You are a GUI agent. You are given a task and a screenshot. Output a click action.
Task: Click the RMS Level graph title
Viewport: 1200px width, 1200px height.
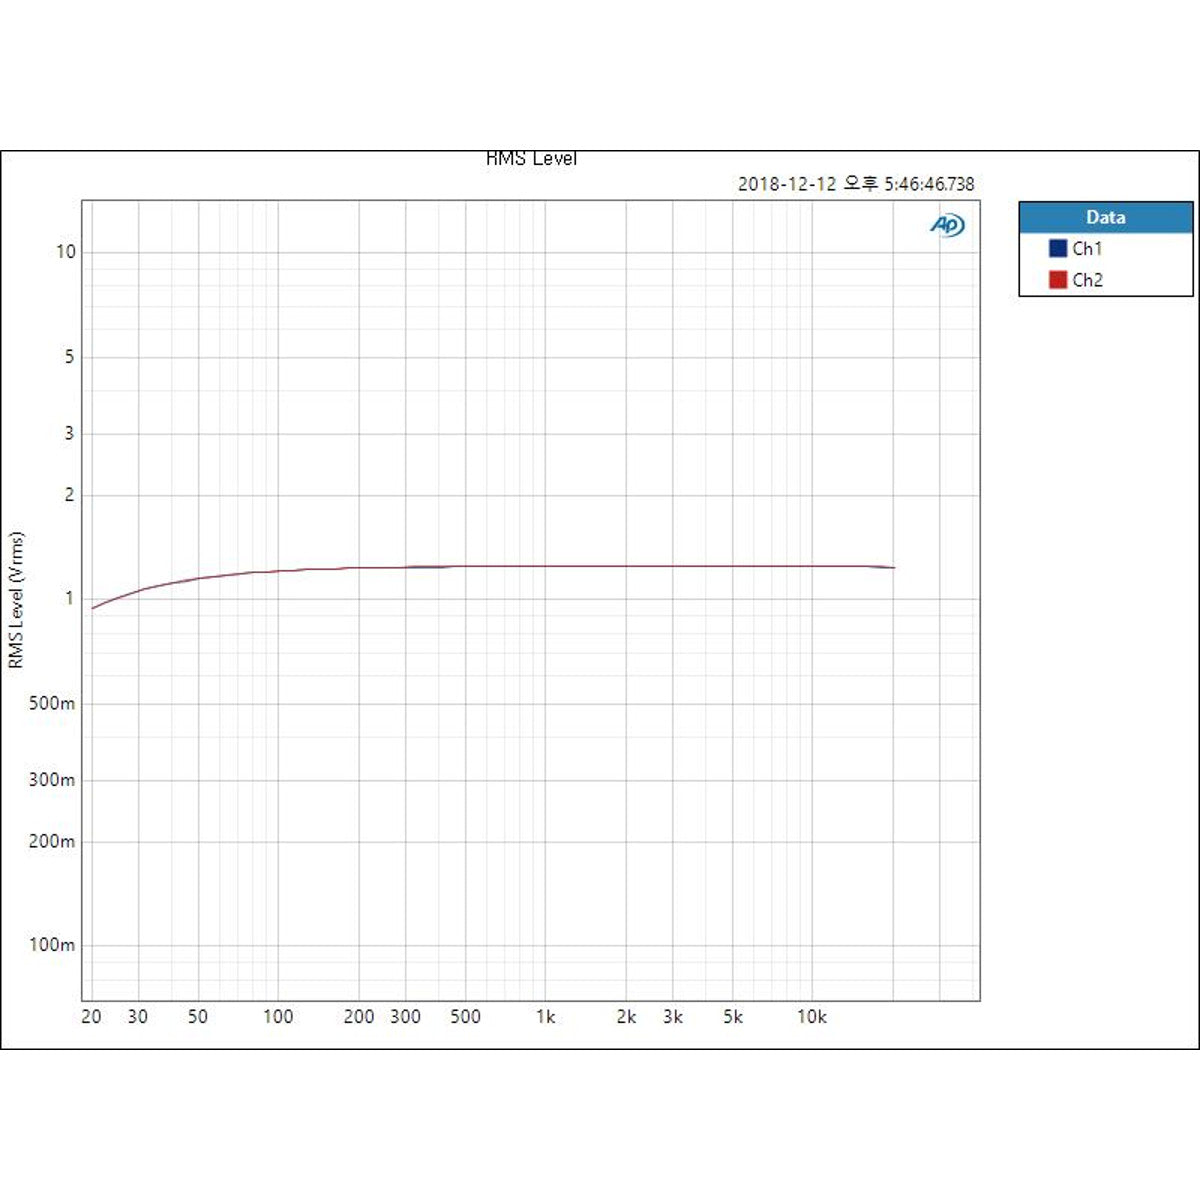click(x=531, y=158)
